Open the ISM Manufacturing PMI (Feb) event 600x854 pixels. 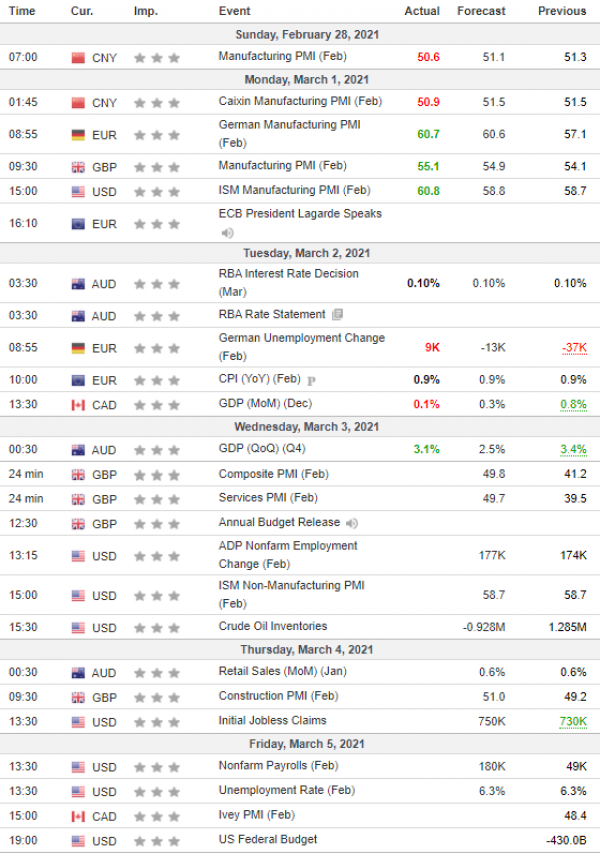295,190
